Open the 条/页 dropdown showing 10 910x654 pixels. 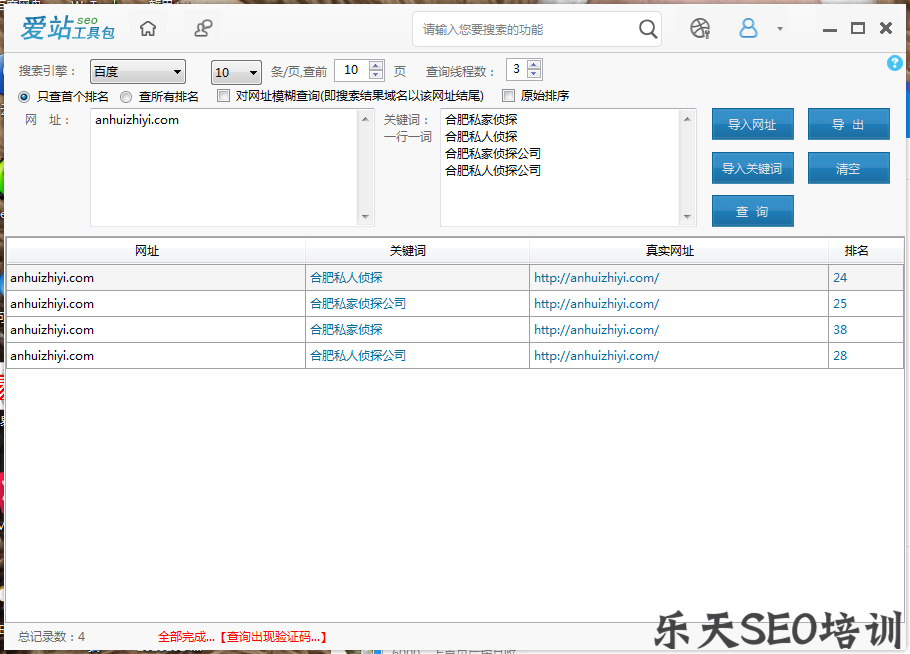click(234, 71)
